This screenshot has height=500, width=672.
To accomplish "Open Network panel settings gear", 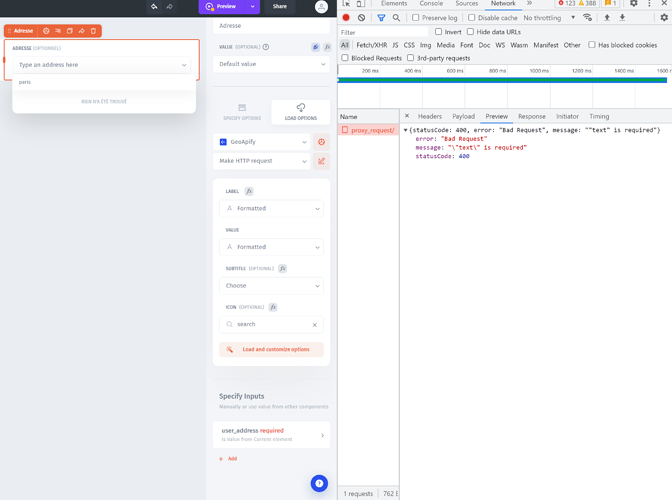I will click(x=664, y=18).
